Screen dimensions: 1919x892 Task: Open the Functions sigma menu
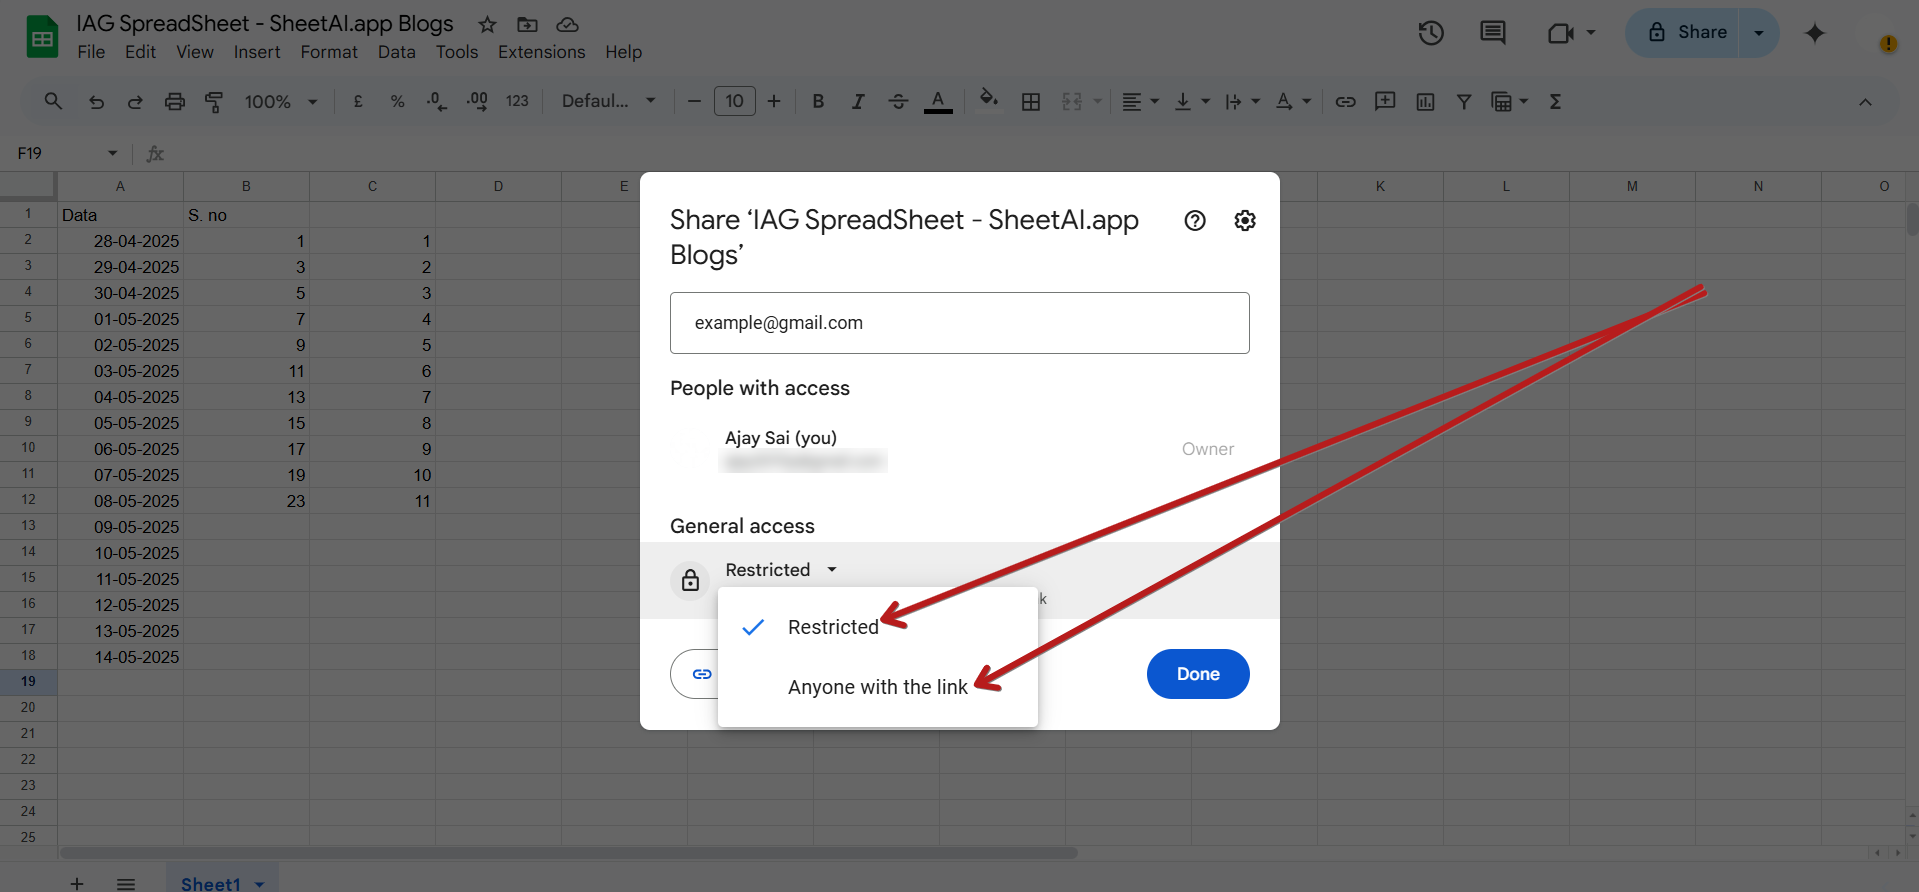(1555, 101)
